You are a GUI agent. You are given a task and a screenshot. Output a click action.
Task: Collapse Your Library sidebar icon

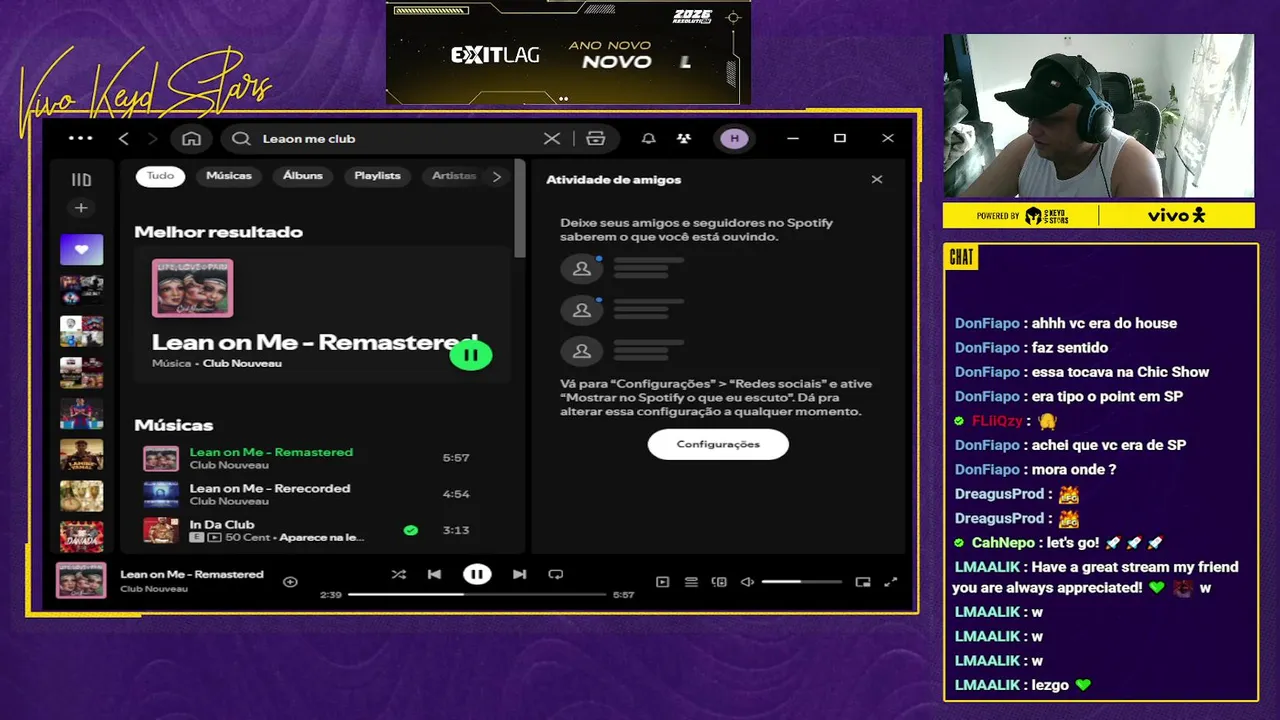81,180
